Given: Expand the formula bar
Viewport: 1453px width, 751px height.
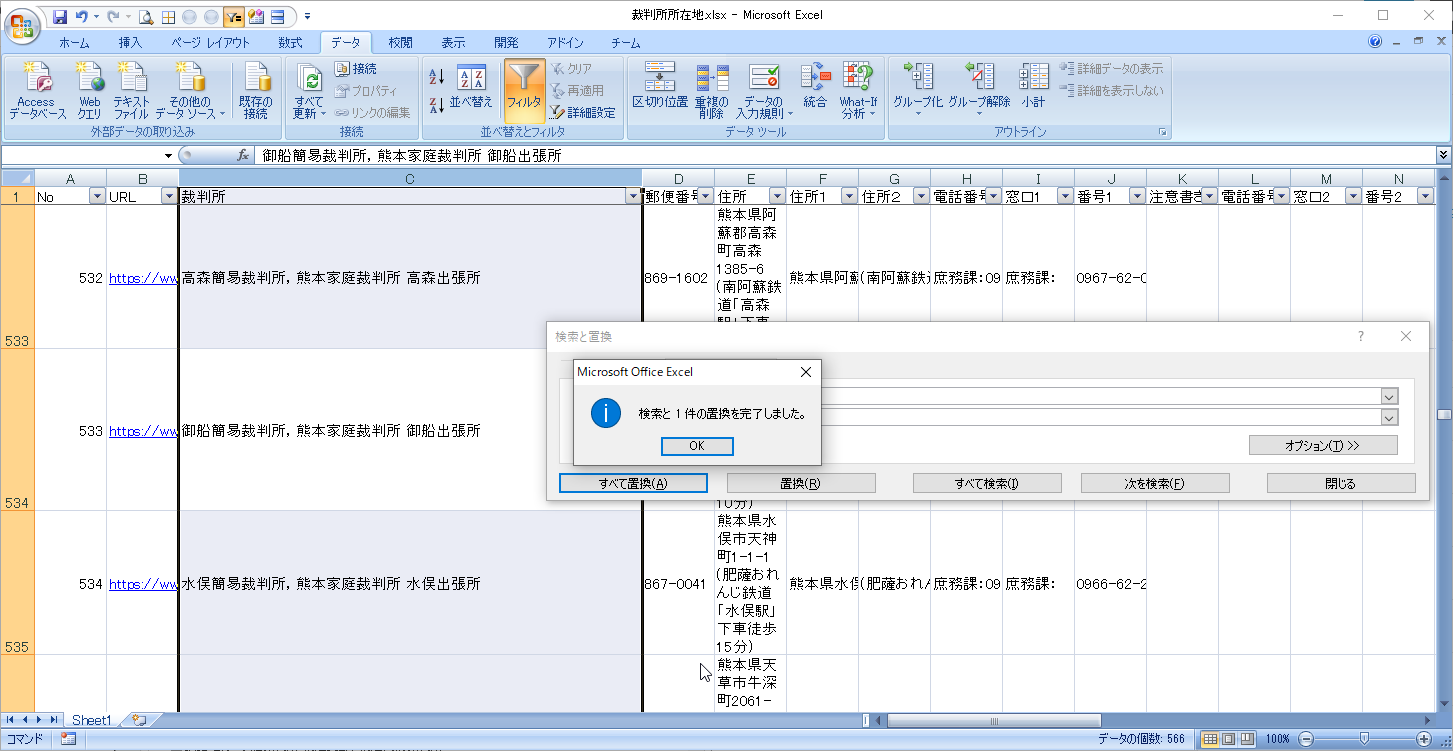Looking at the screenshot, I should pyautogui.click(x=1443, y=156).
